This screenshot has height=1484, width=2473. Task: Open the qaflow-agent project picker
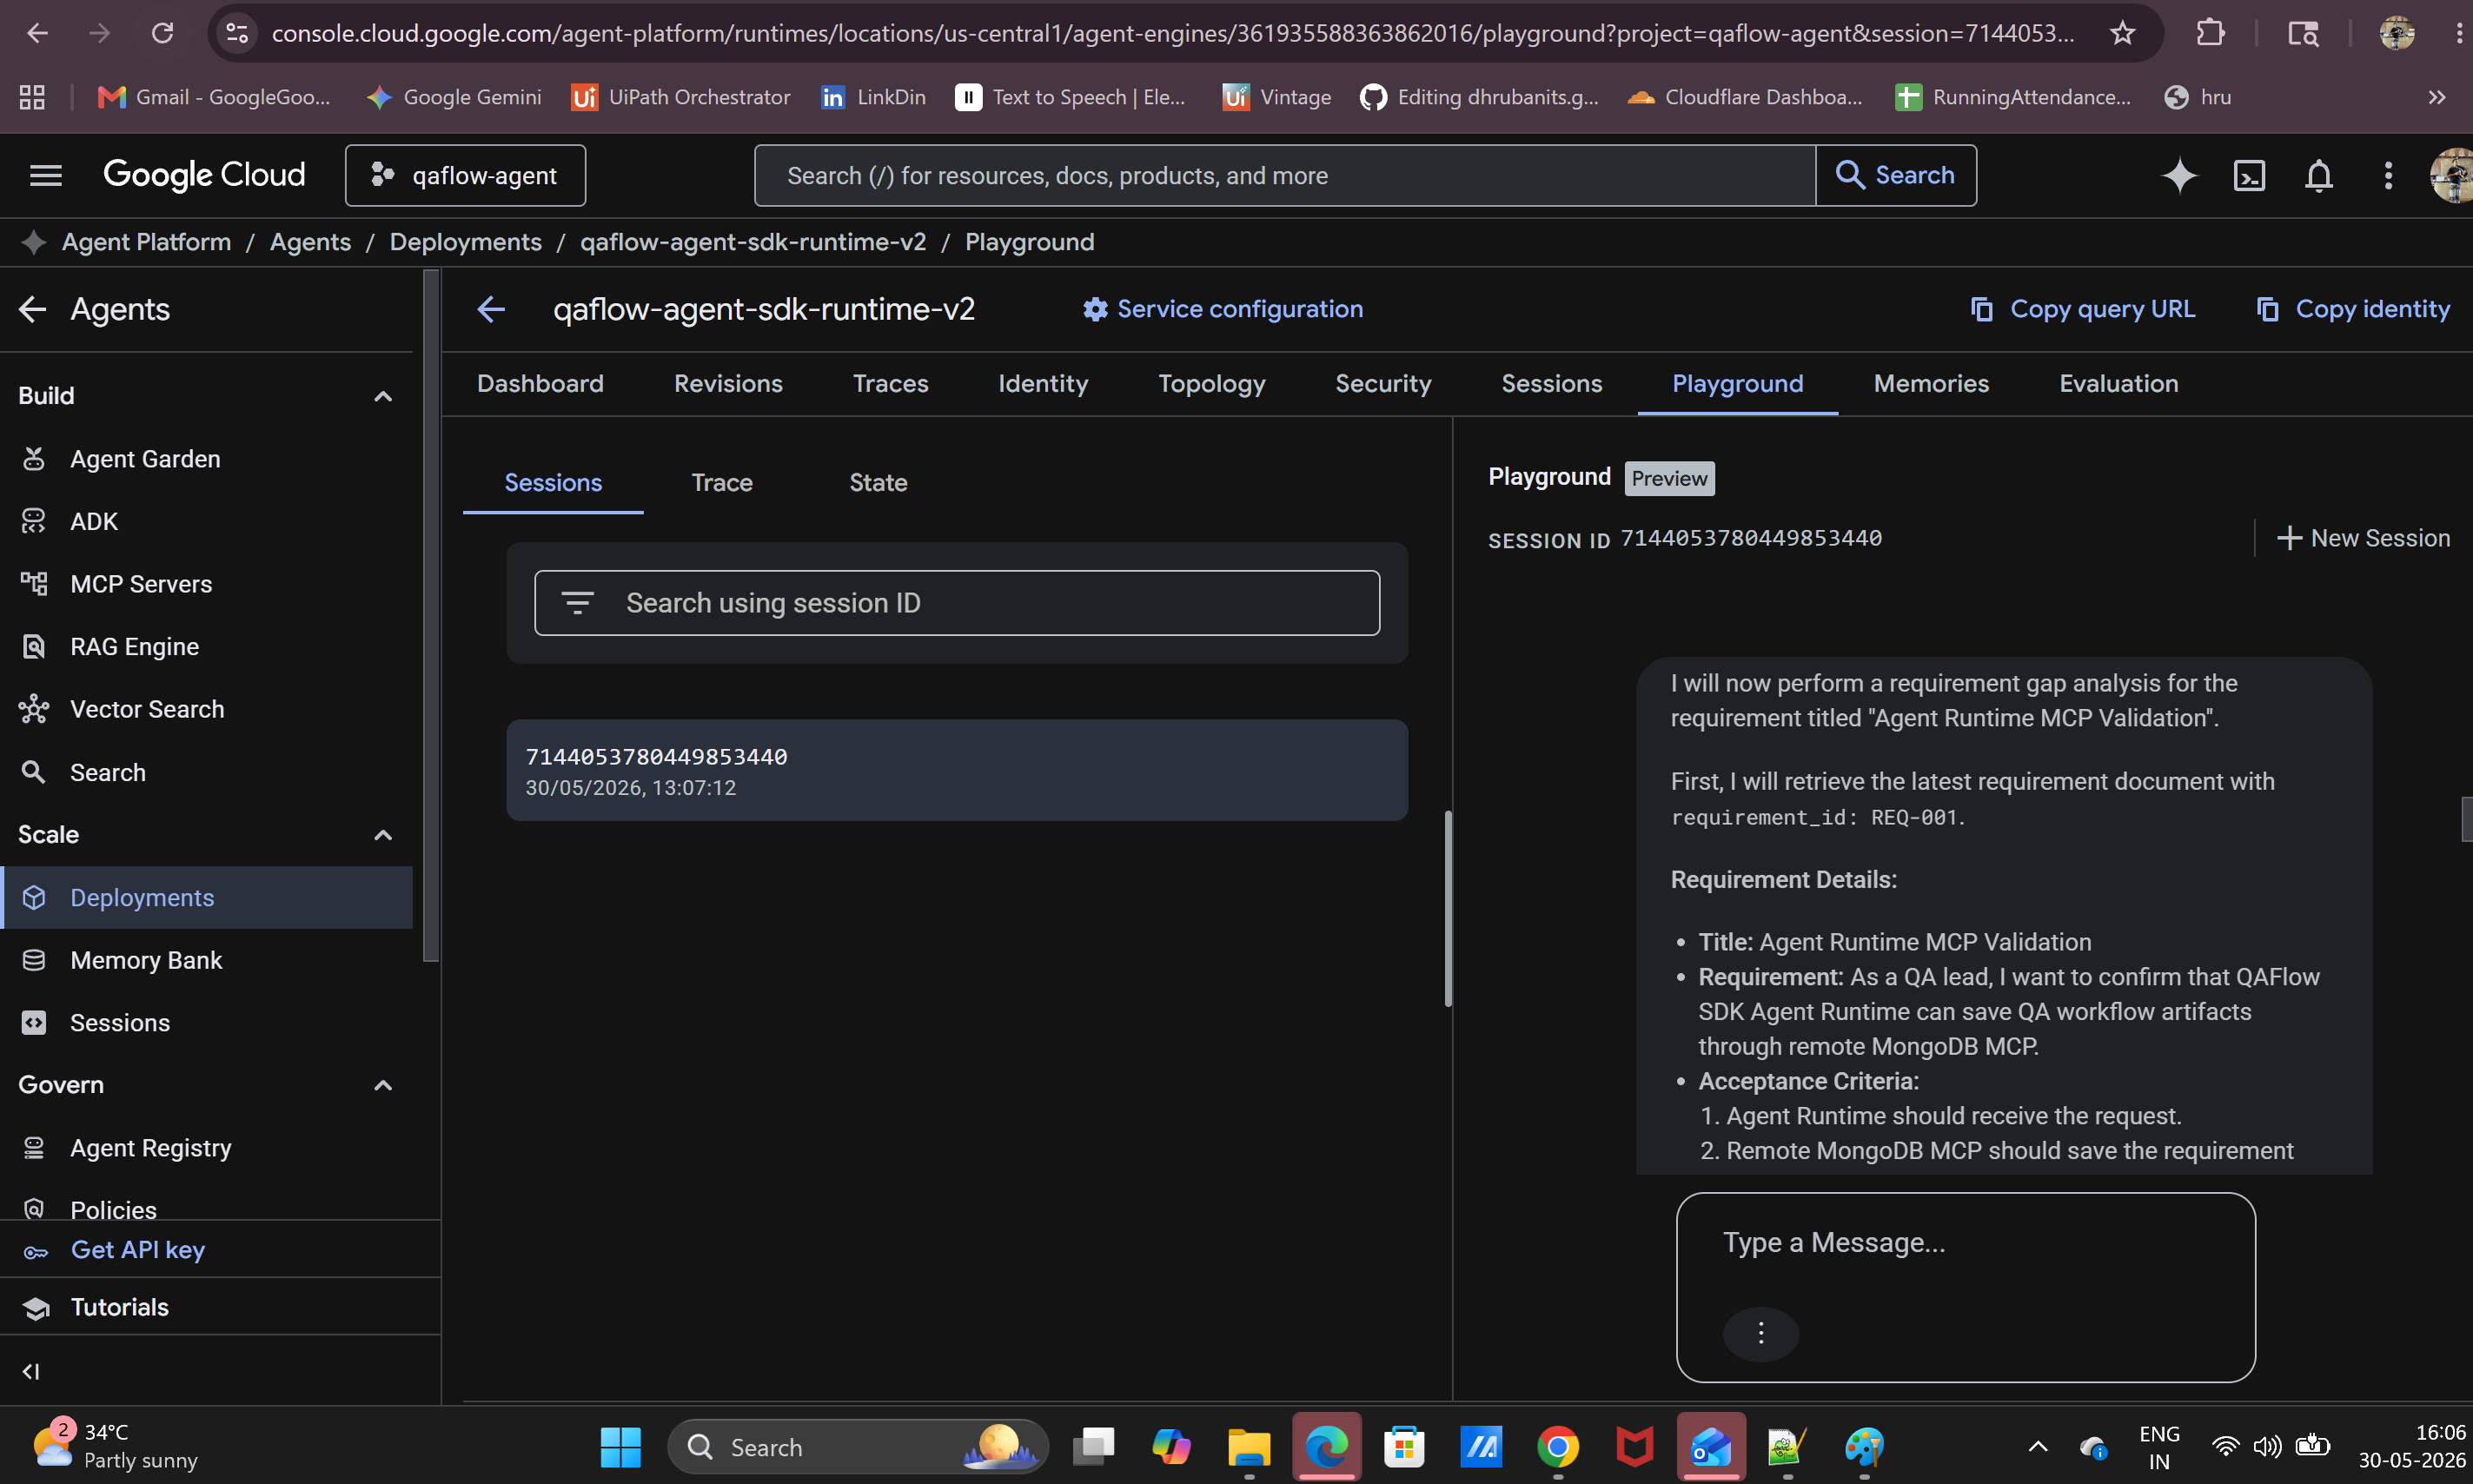coord(466,175)
